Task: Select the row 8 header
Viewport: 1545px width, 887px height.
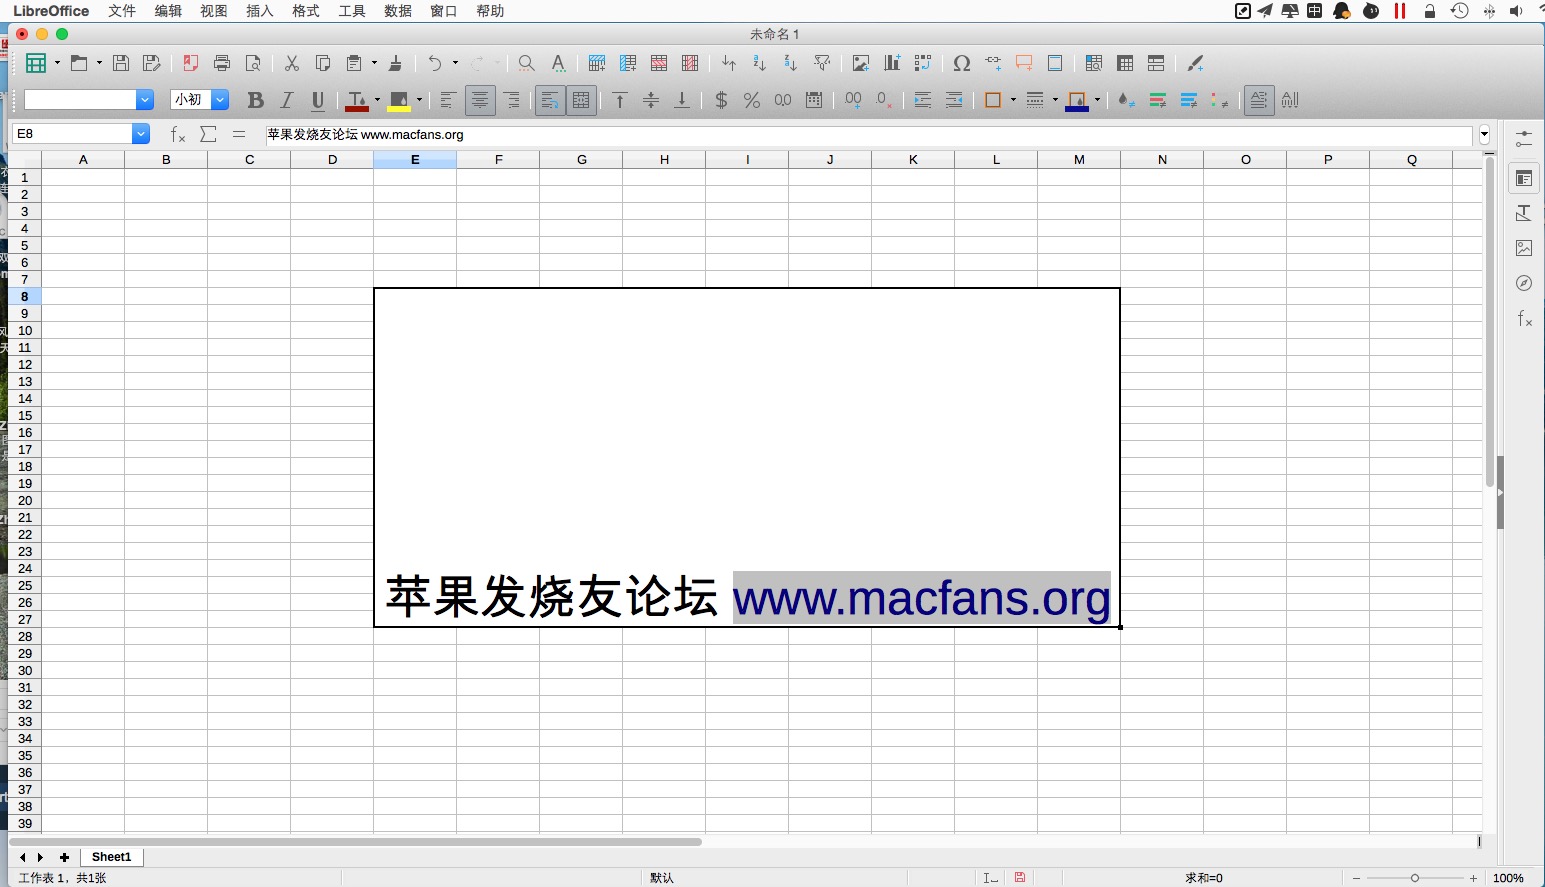Action: pyautogui.click(x=25, y=296)
